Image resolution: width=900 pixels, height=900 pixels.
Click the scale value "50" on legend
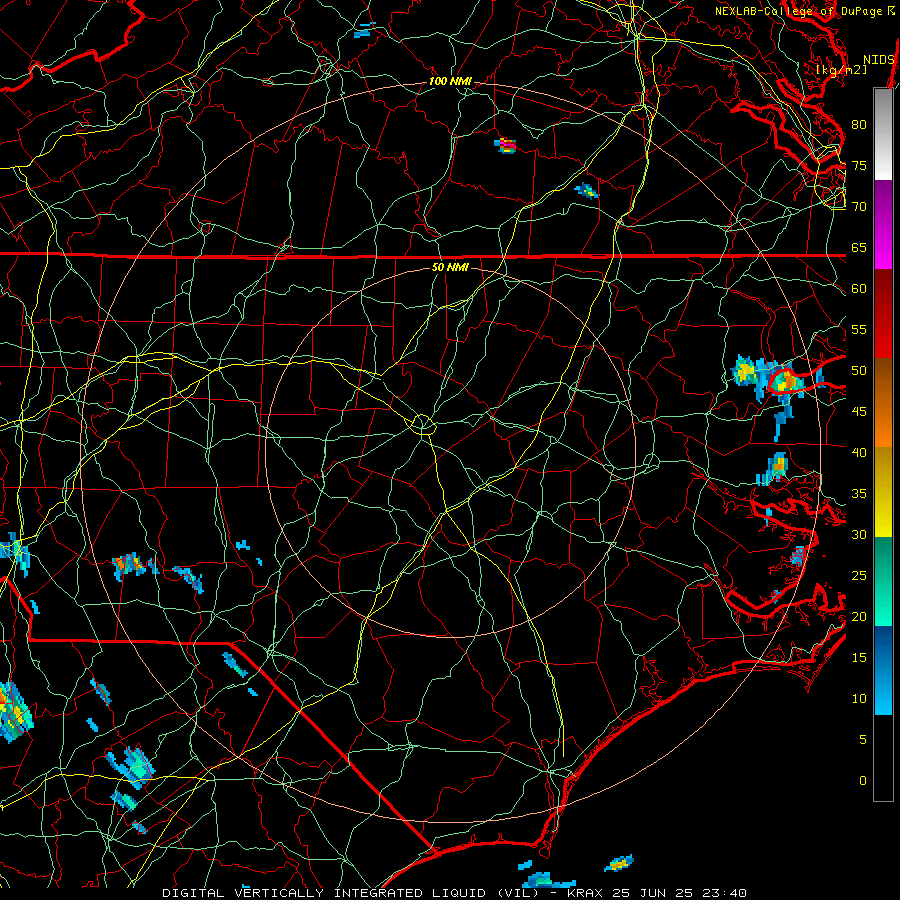[x=859, y=371]
